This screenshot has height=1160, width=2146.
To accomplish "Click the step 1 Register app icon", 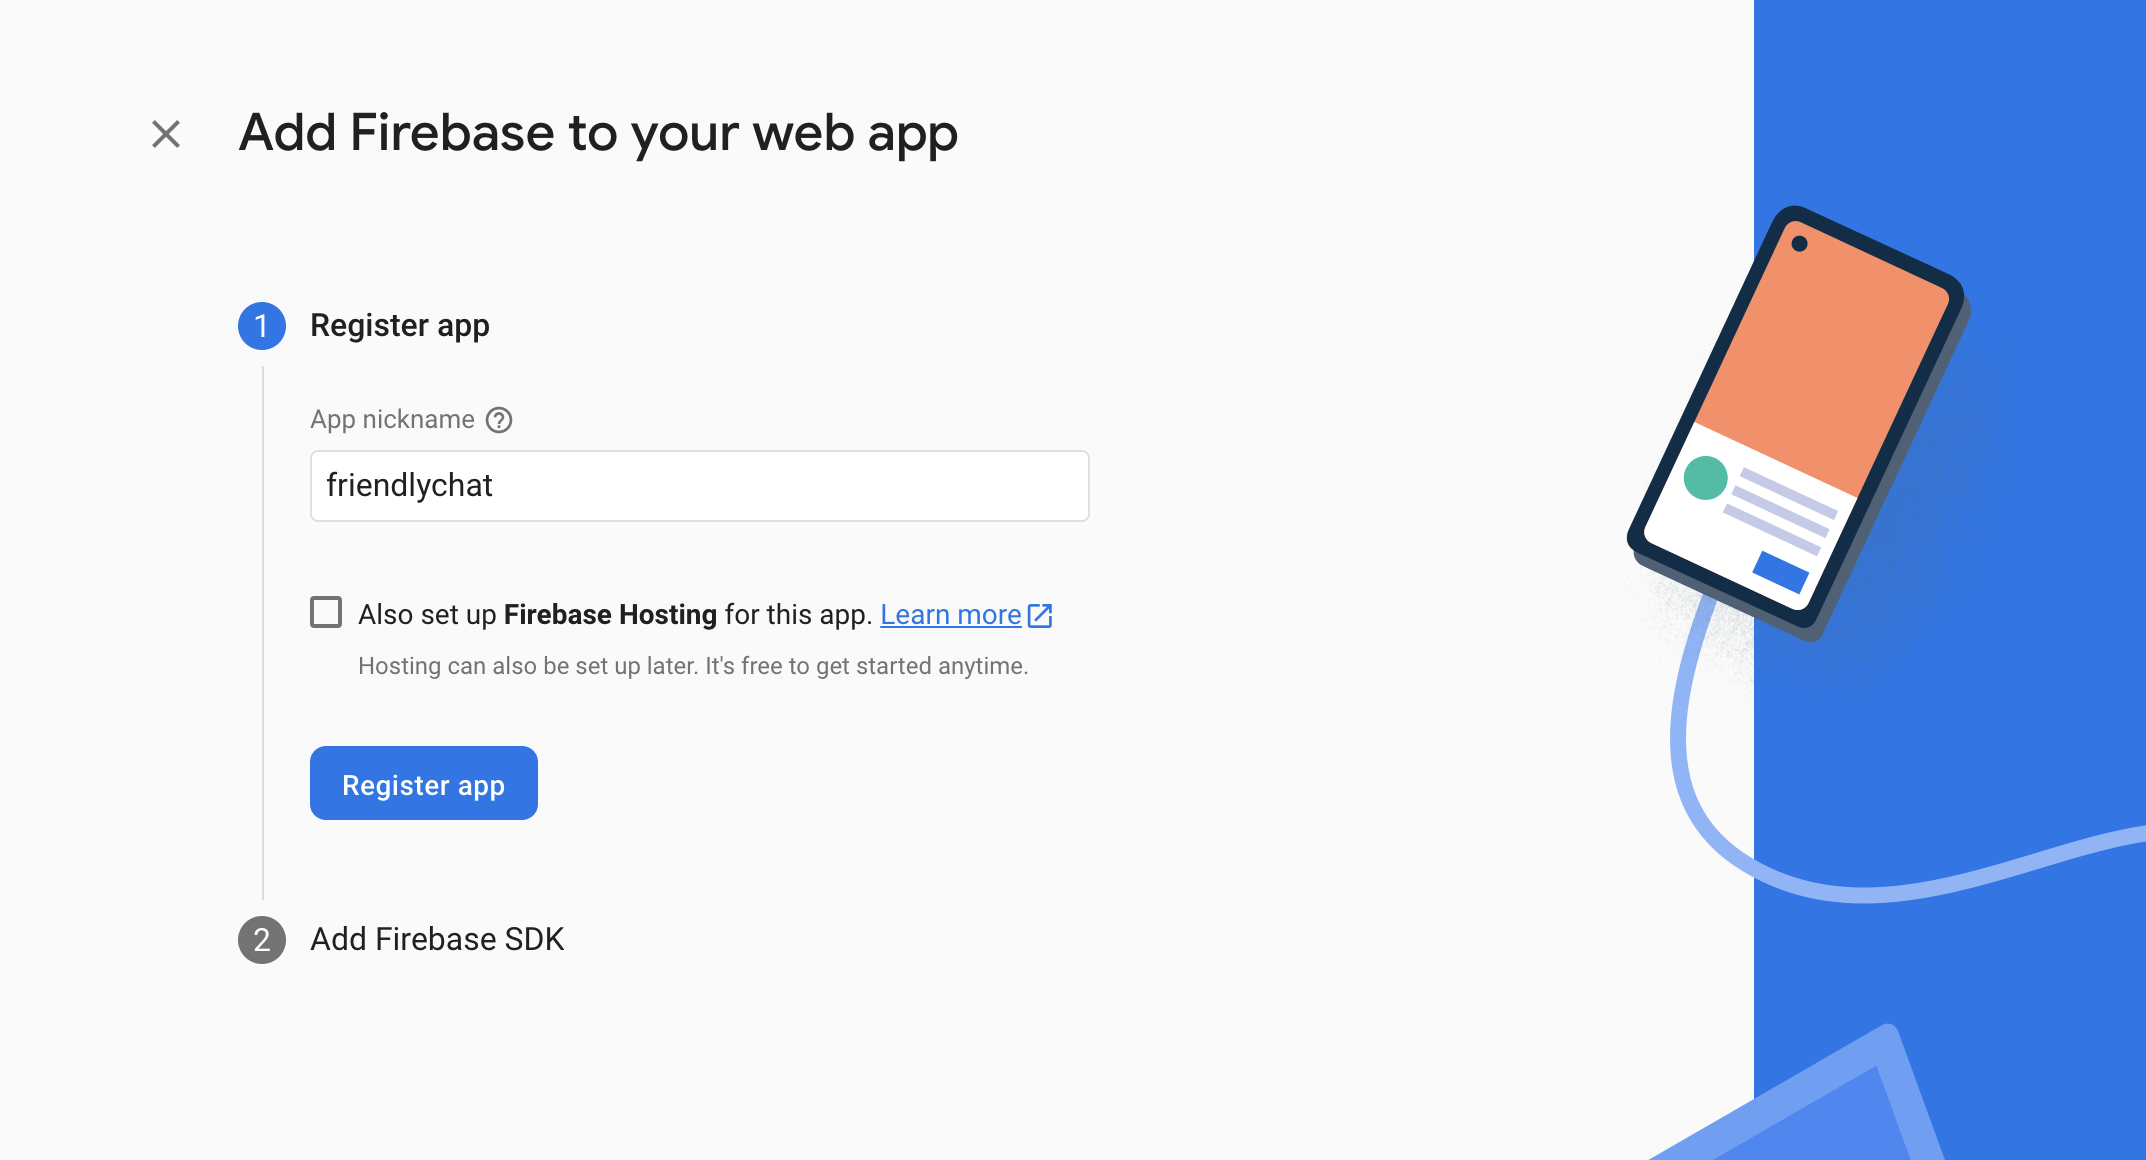I will (x=260, y=324).
